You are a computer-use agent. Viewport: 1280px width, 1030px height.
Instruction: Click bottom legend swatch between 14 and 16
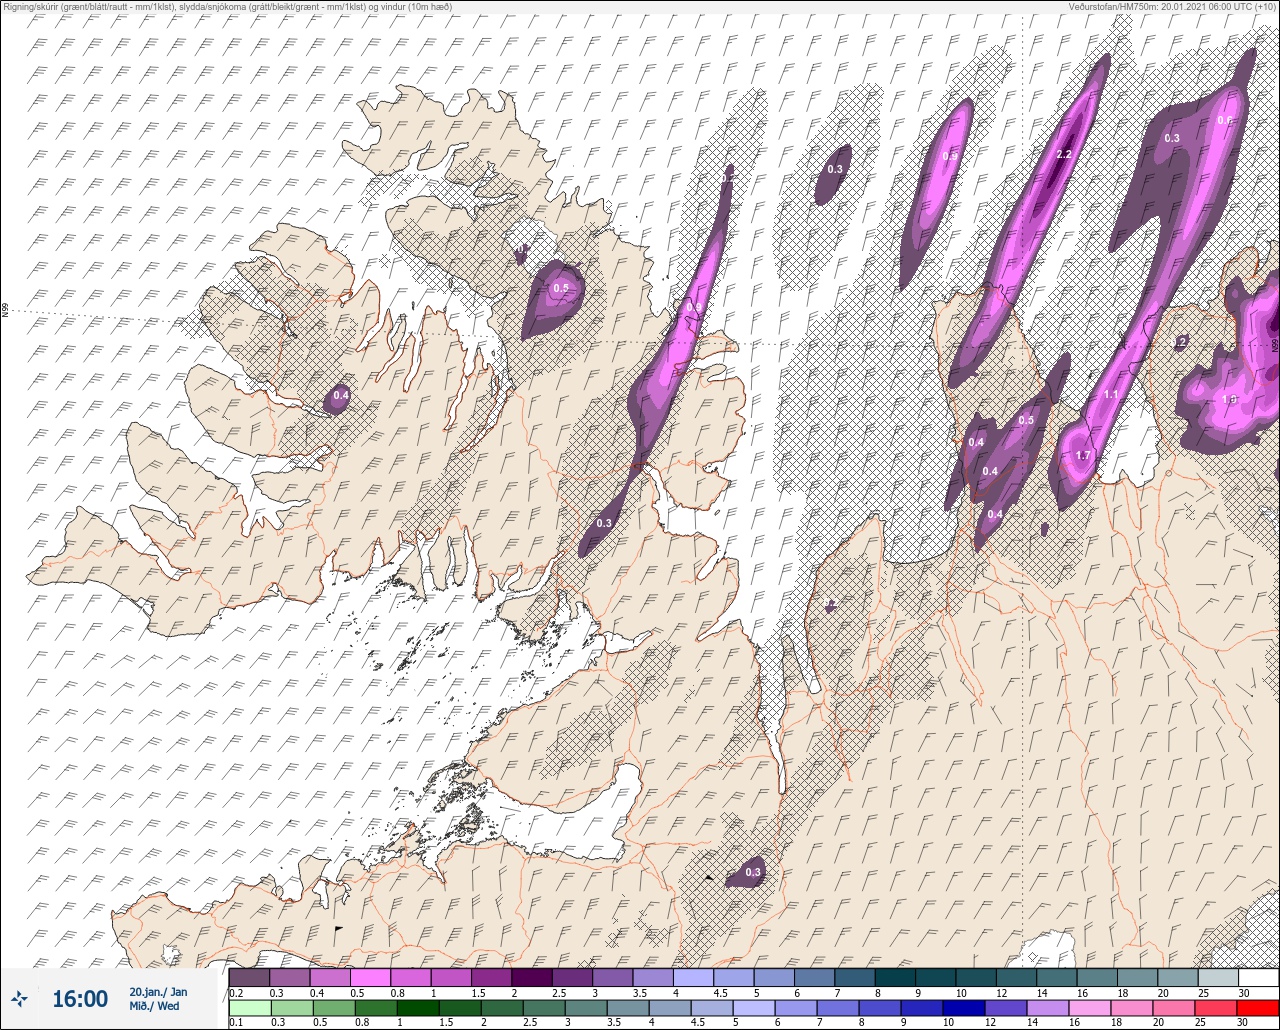tap(1047, 1008)
